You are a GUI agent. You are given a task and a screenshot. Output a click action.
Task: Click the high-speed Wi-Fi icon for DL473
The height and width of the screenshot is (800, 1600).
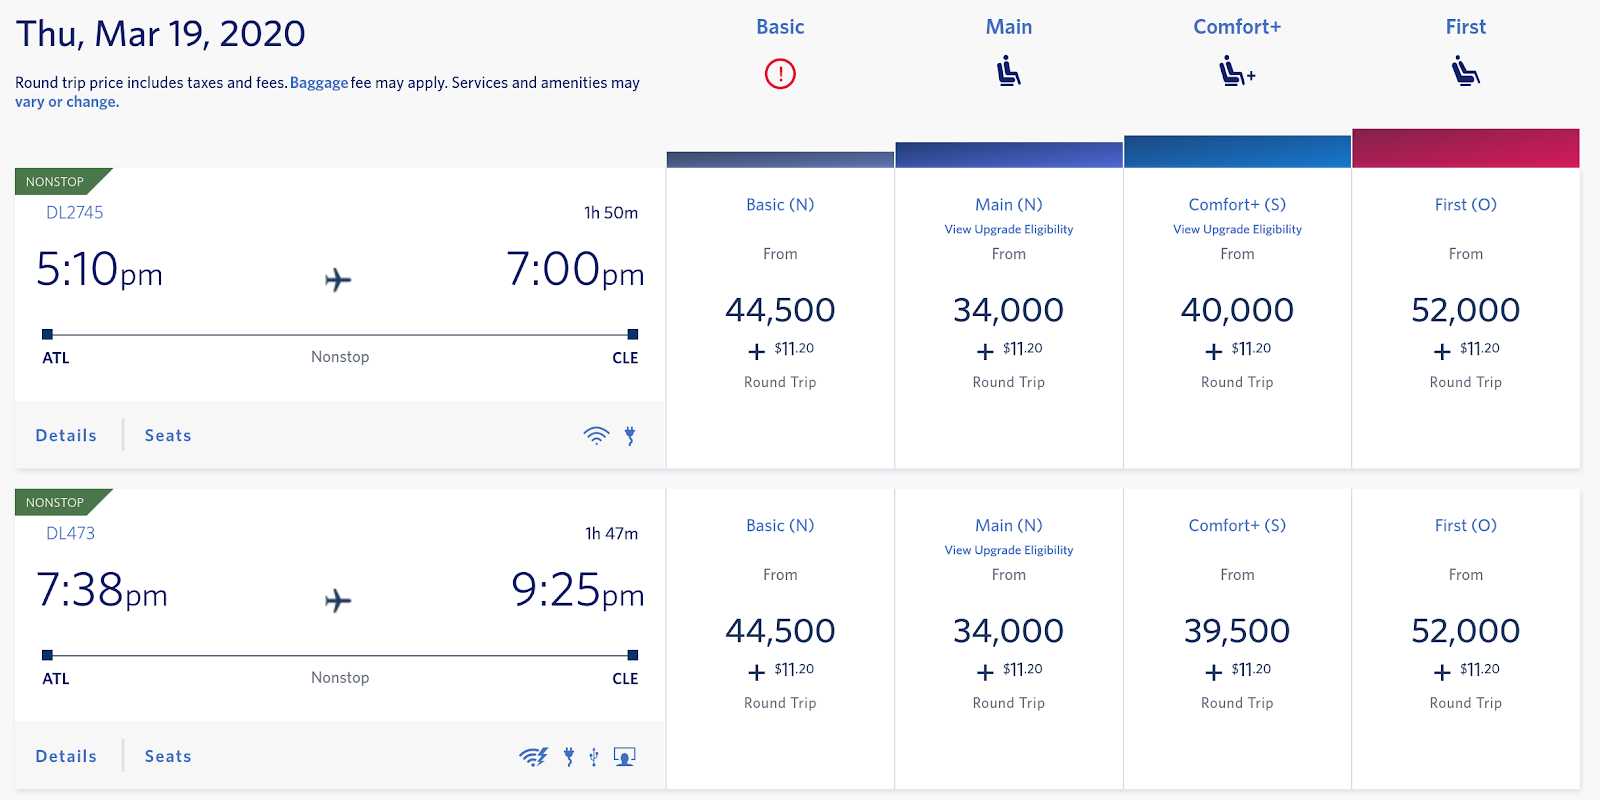click(x=534, y=756)
